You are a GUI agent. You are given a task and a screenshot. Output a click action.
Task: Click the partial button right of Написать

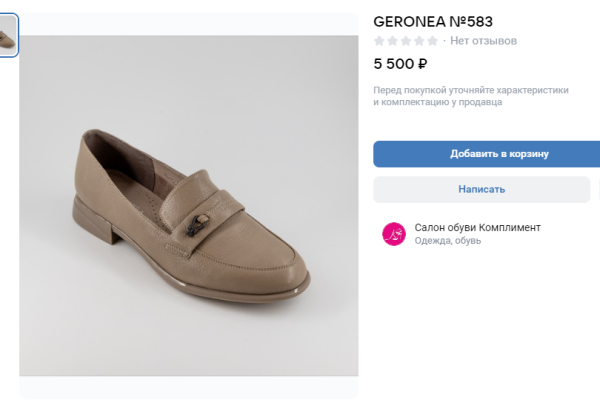[x=597, y=189]
